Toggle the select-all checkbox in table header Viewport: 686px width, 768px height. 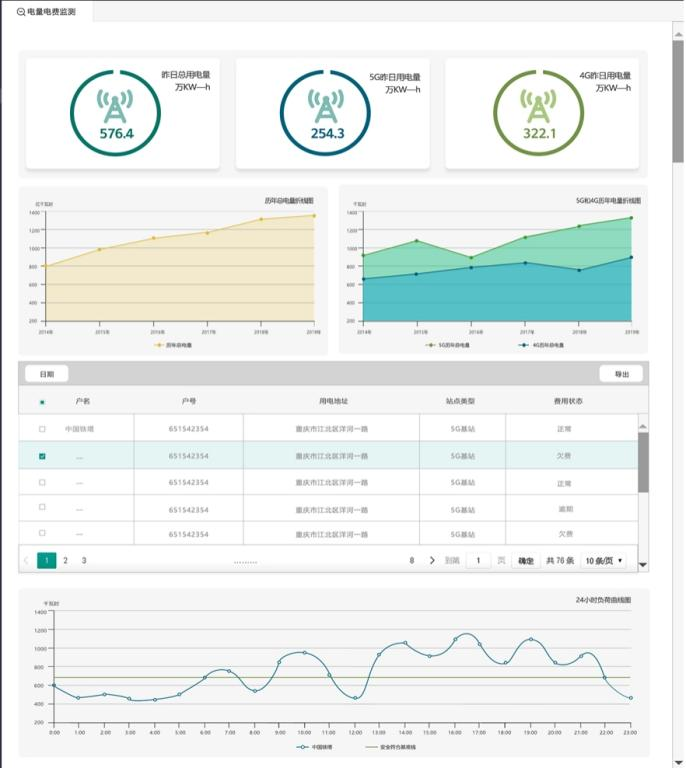point(42,402)
